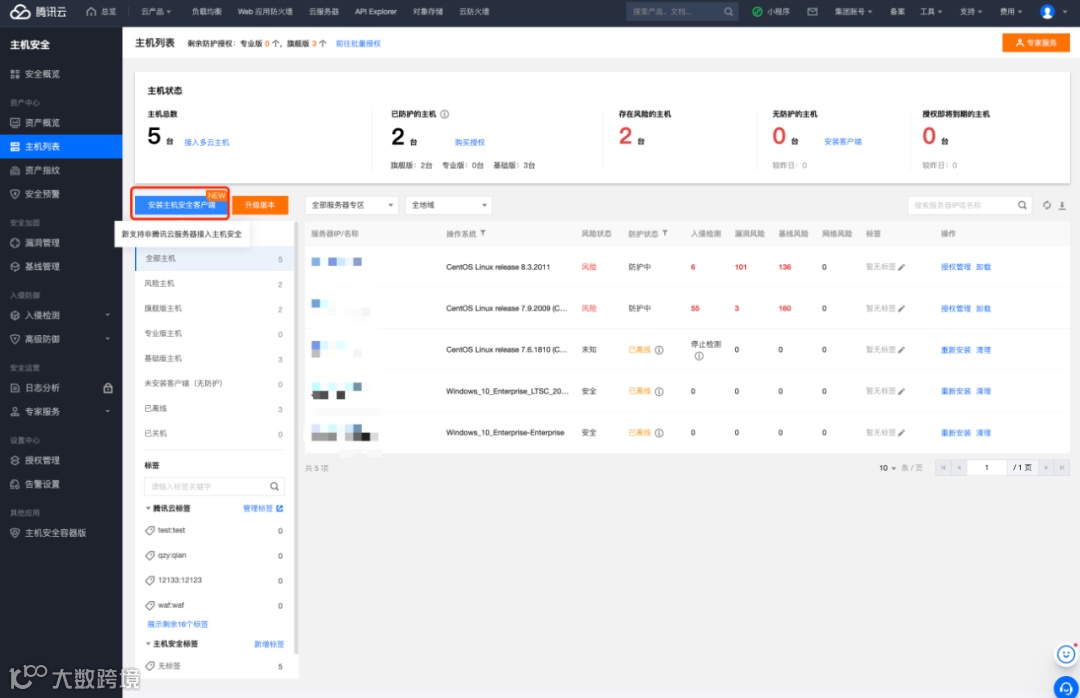This screenshot has width=1080, height=698.
Task: Open the user avatar account menu
Action: [x=1047, y=12]
